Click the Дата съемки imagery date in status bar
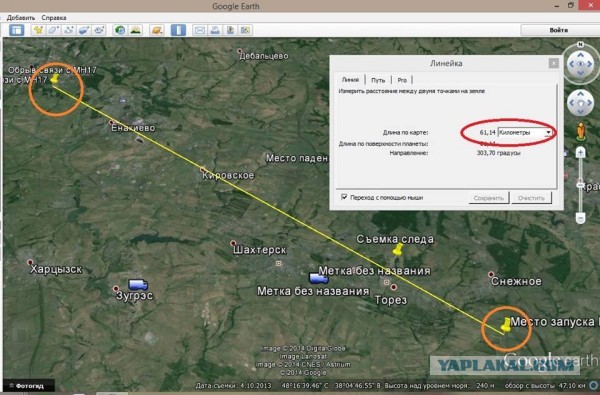600x395 pixels. (x=233, y=385)
